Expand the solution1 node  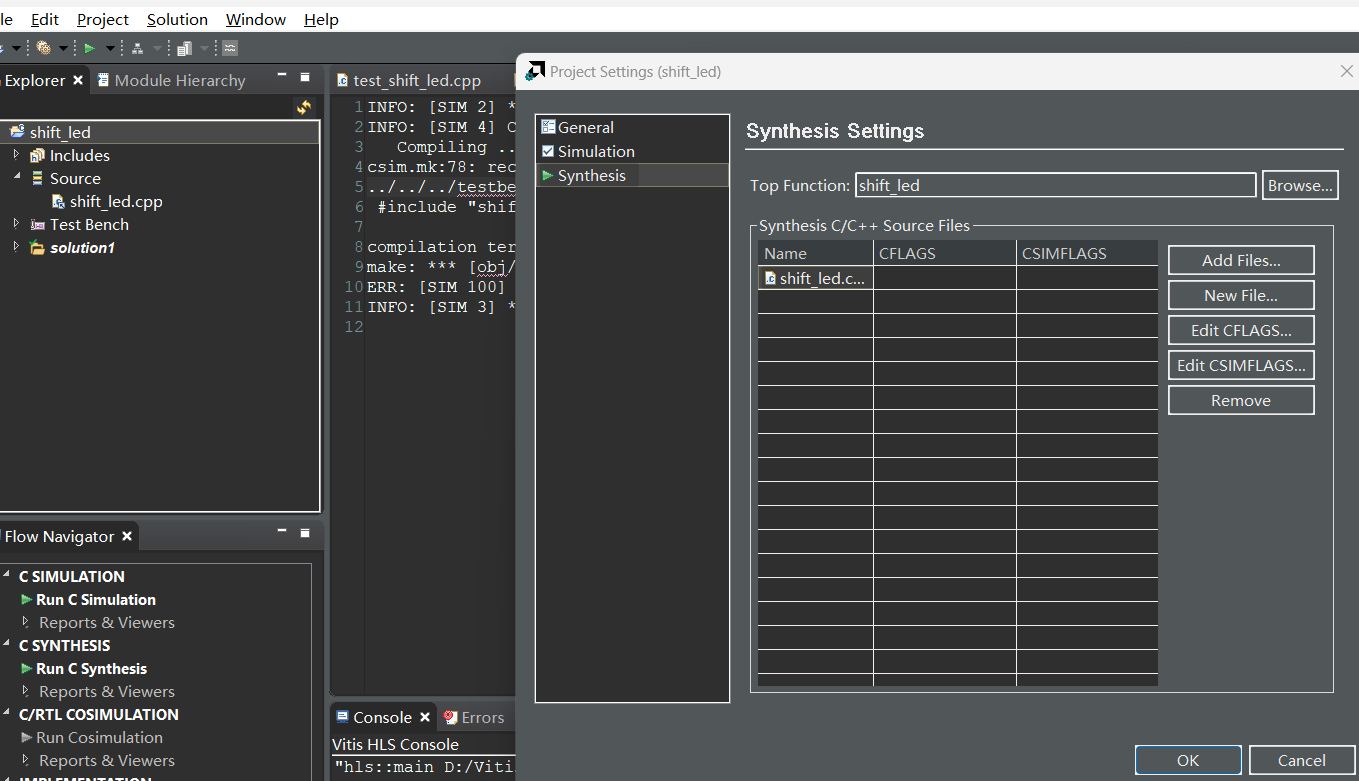coord(16,247)
